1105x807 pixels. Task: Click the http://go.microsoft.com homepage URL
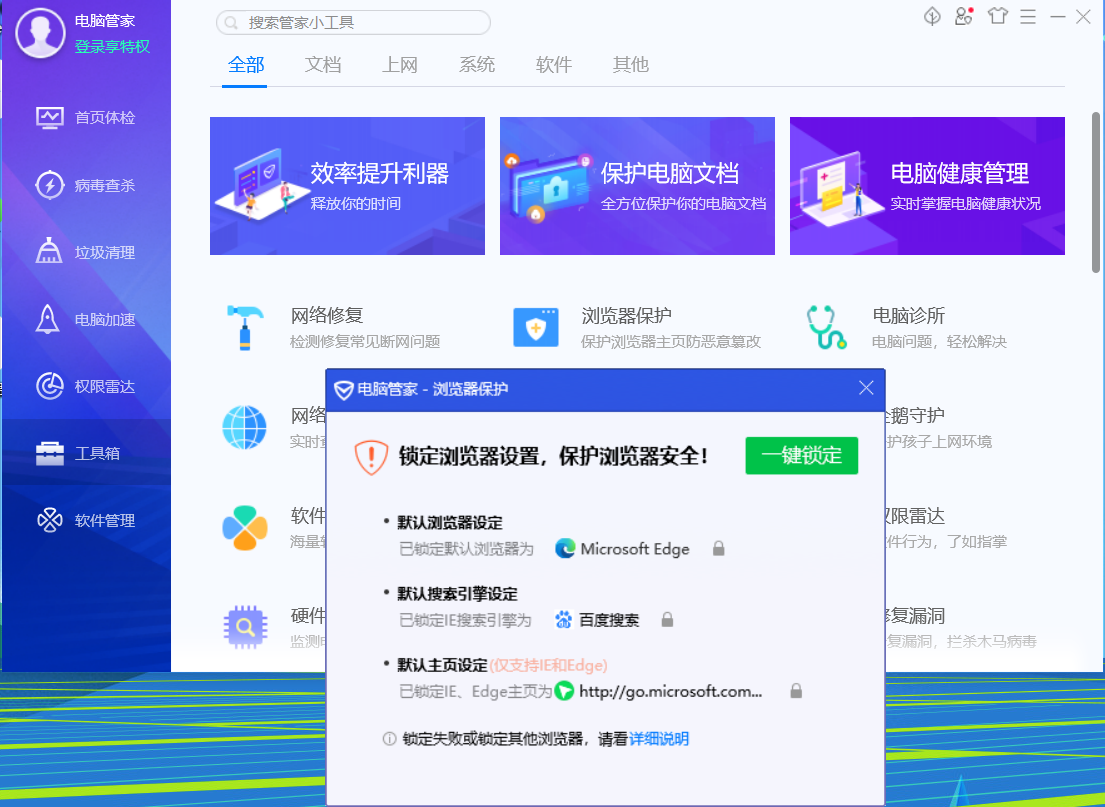670,691
